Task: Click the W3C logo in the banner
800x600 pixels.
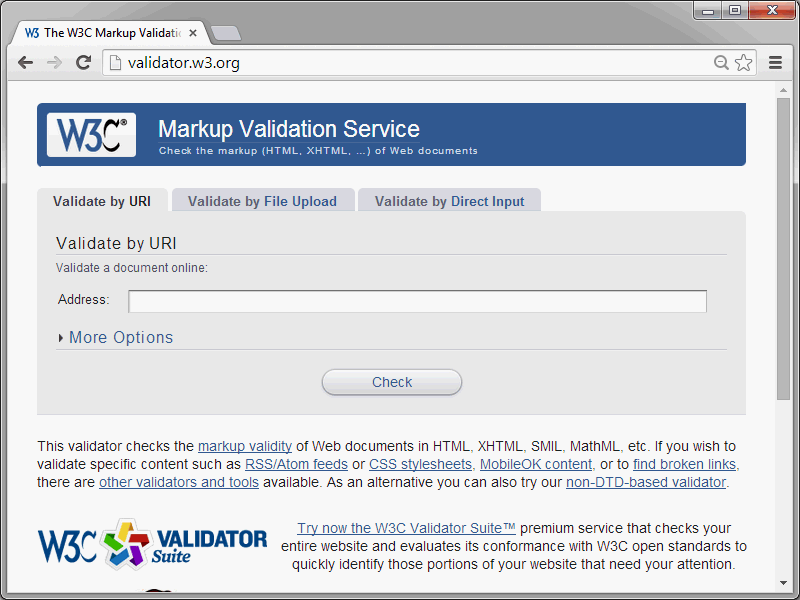Action: click(91, 135)
